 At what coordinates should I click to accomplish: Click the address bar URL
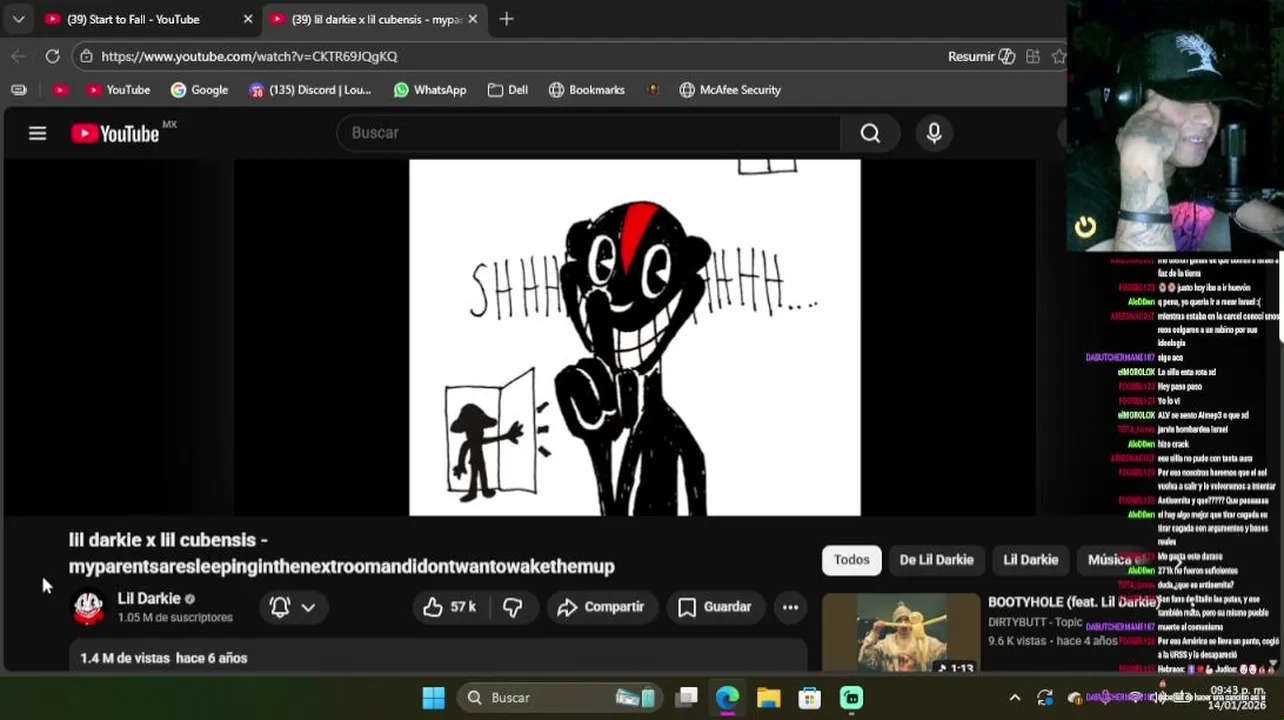tap(249, 56)
